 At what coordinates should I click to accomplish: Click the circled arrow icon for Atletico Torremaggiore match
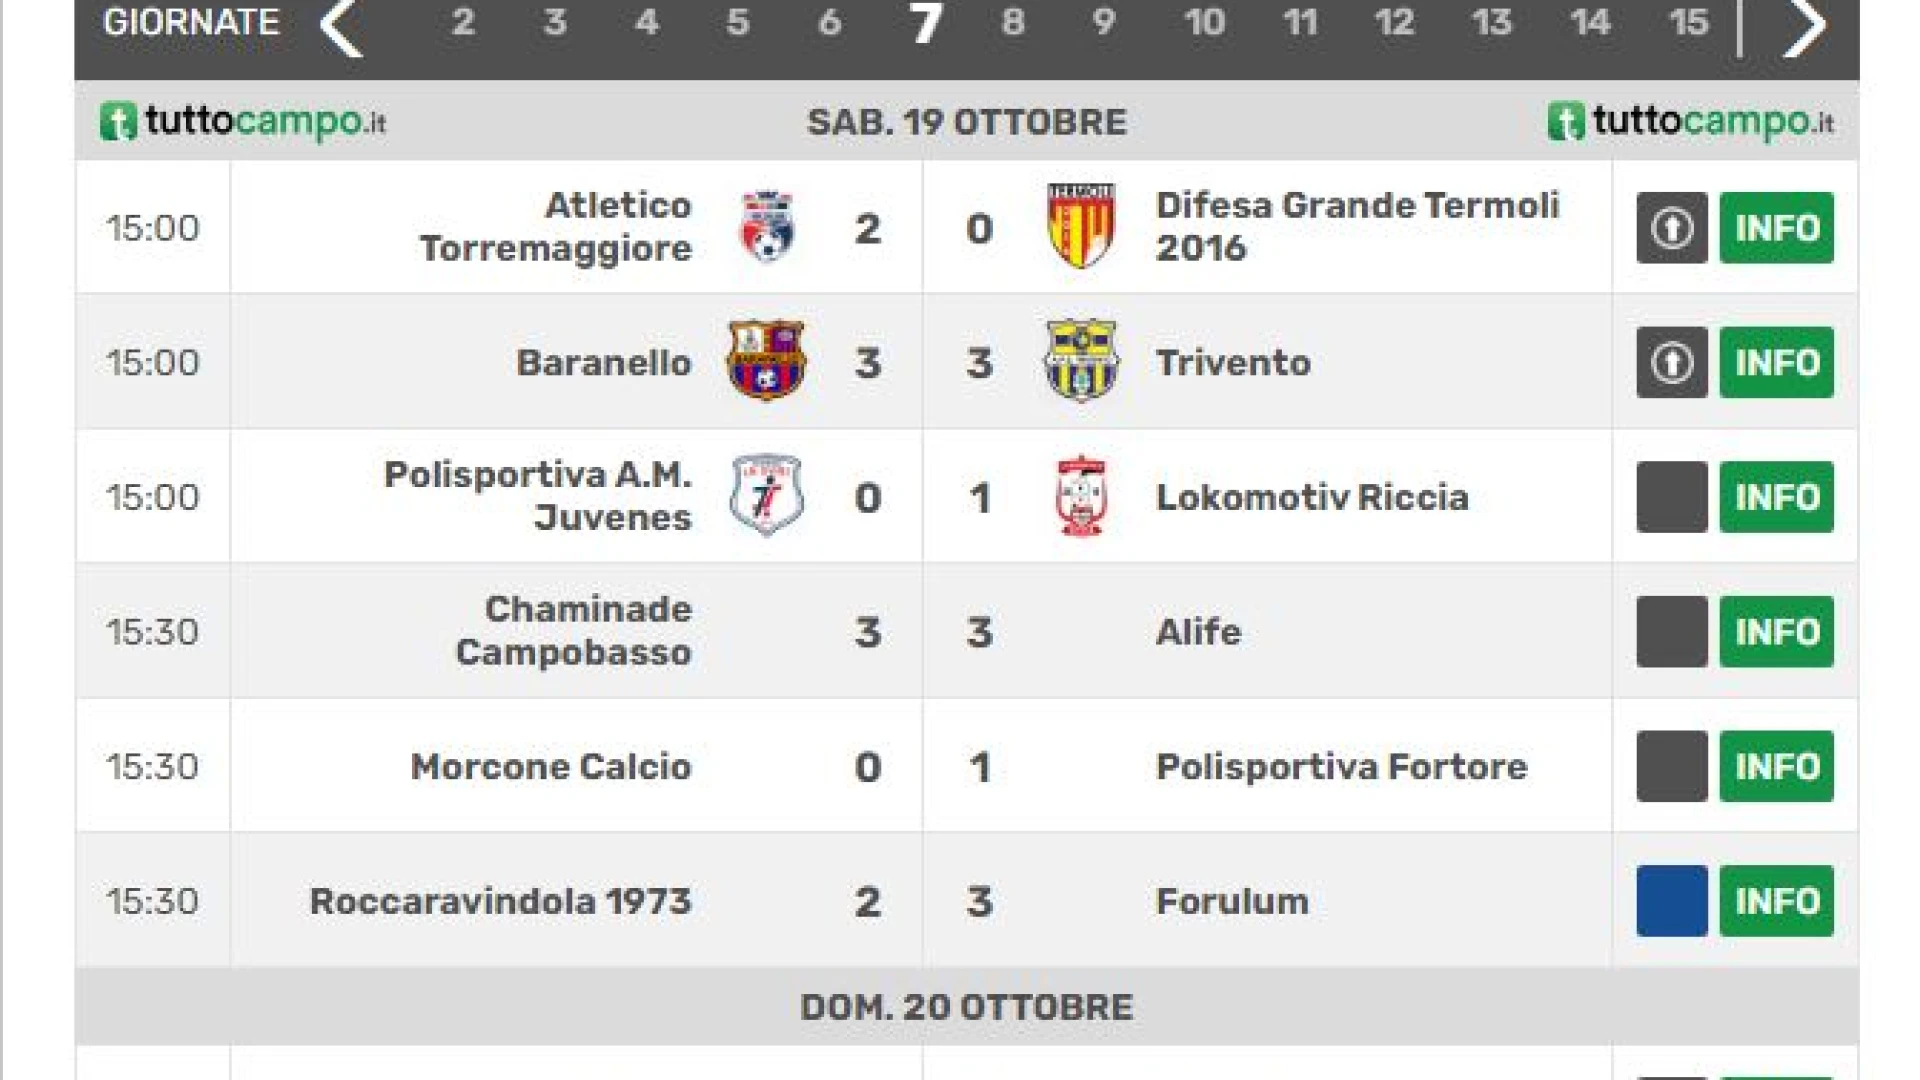coord(1672,228)
